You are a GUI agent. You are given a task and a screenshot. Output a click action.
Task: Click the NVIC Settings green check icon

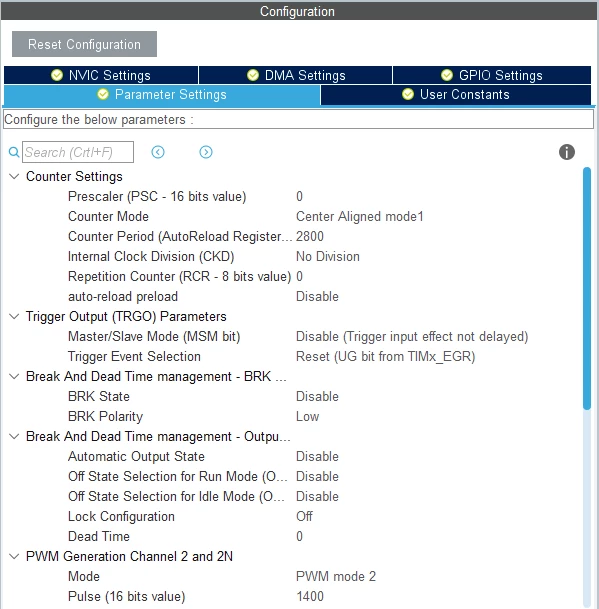(x=57, y=75)
